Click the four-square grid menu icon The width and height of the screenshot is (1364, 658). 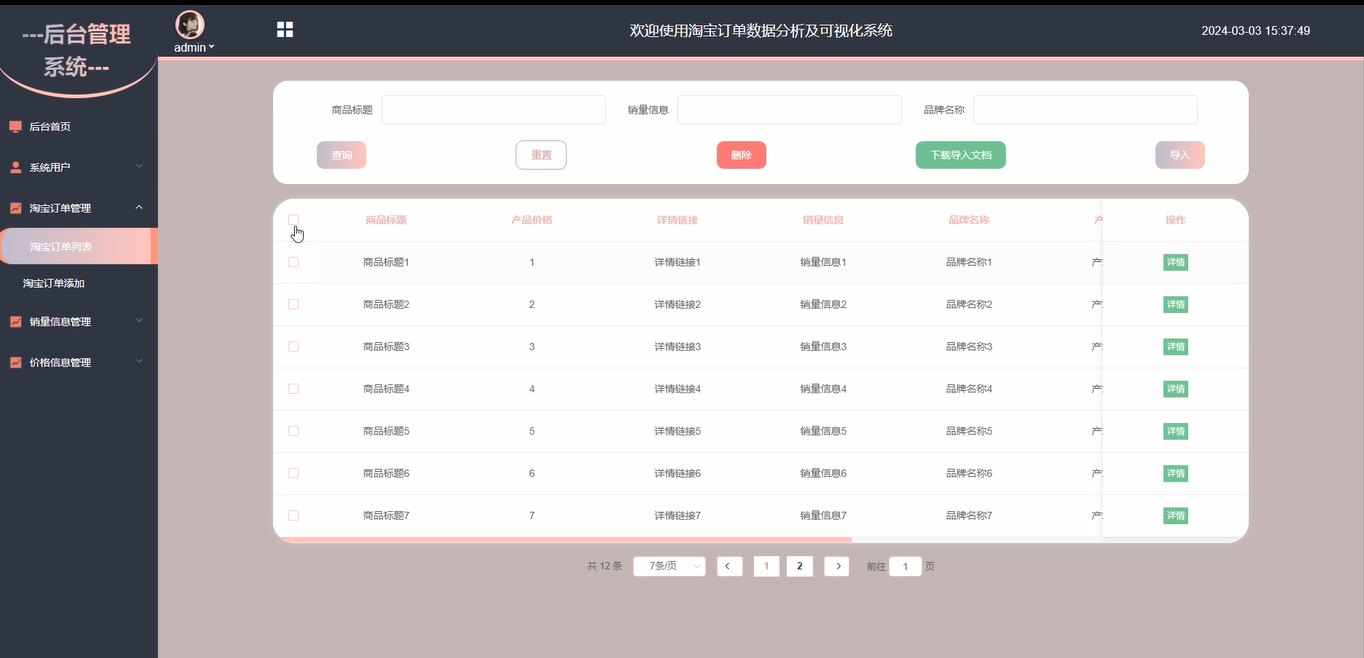click(x=285, y=30)
